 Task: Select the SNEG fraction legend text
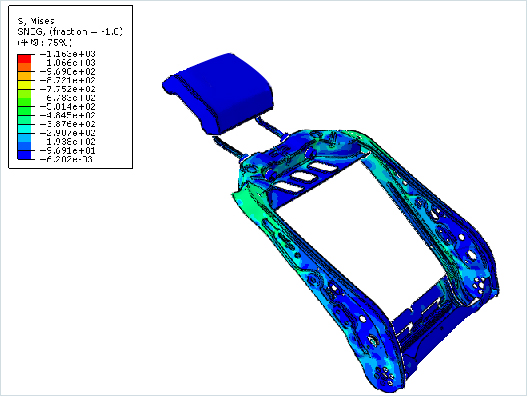pyautogui.click(x=70, y=32)
